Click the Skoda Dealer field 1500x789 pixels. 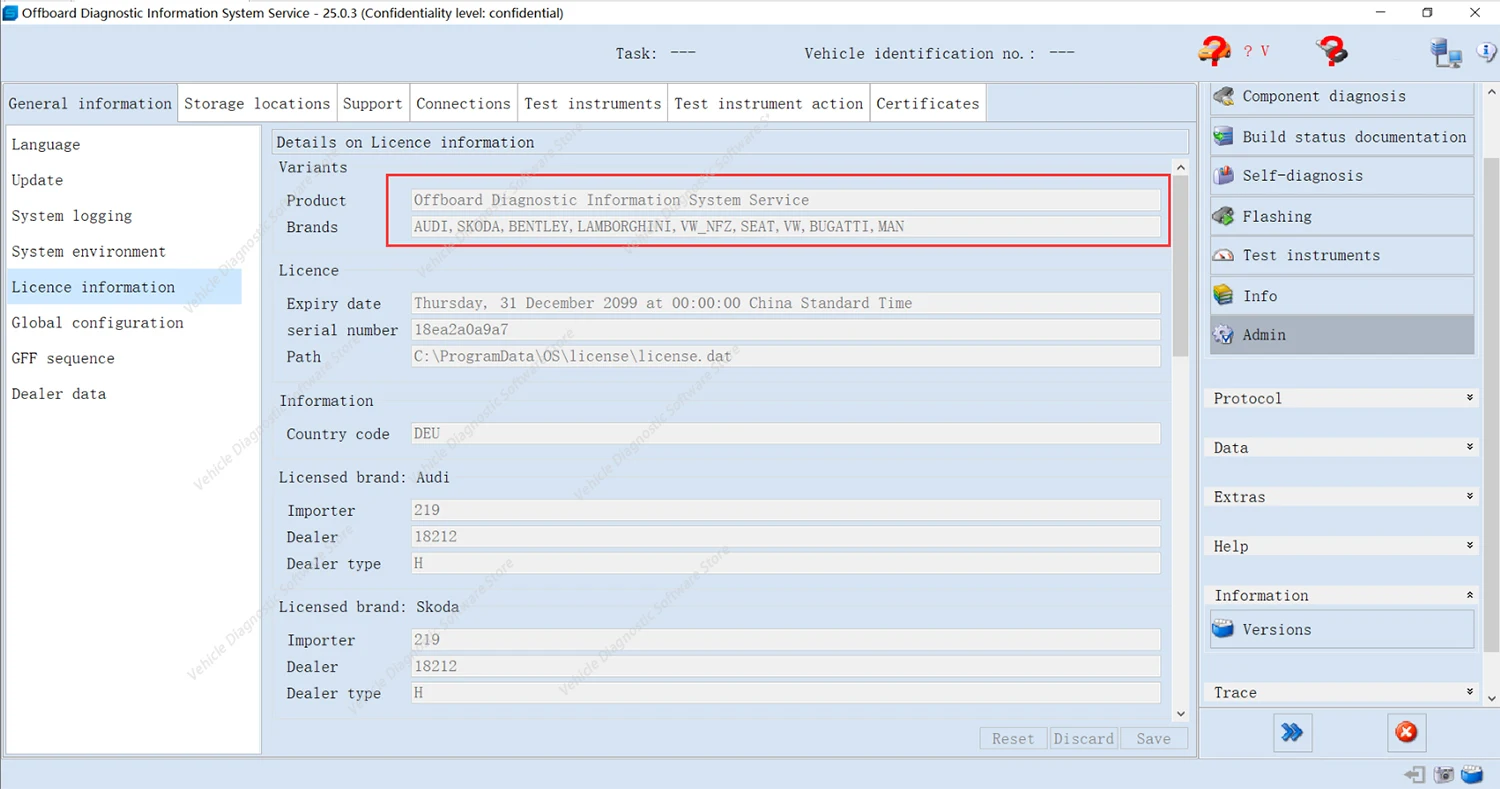786,667
